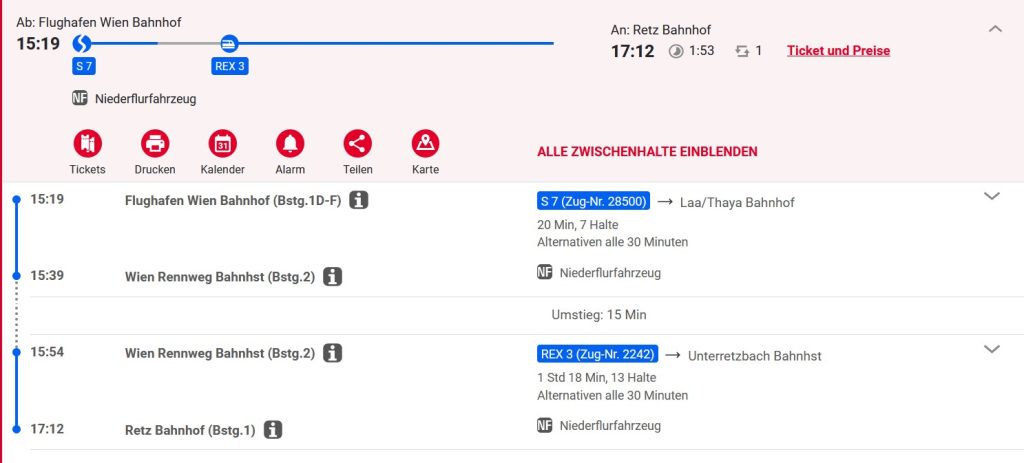Click info icon next to Retz Bahnhof
The image size is (1024, 463).
point(273,430)
